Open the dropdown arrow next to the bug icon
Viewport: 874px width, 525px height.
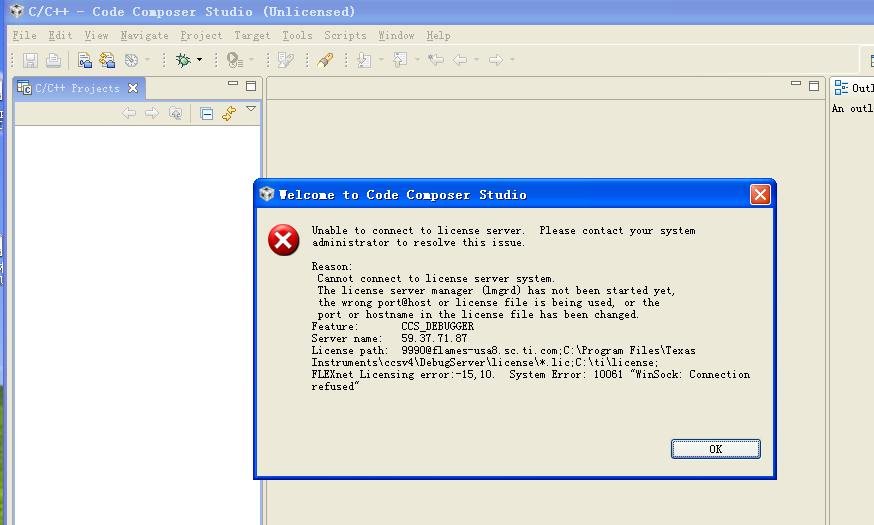[199, 60]
